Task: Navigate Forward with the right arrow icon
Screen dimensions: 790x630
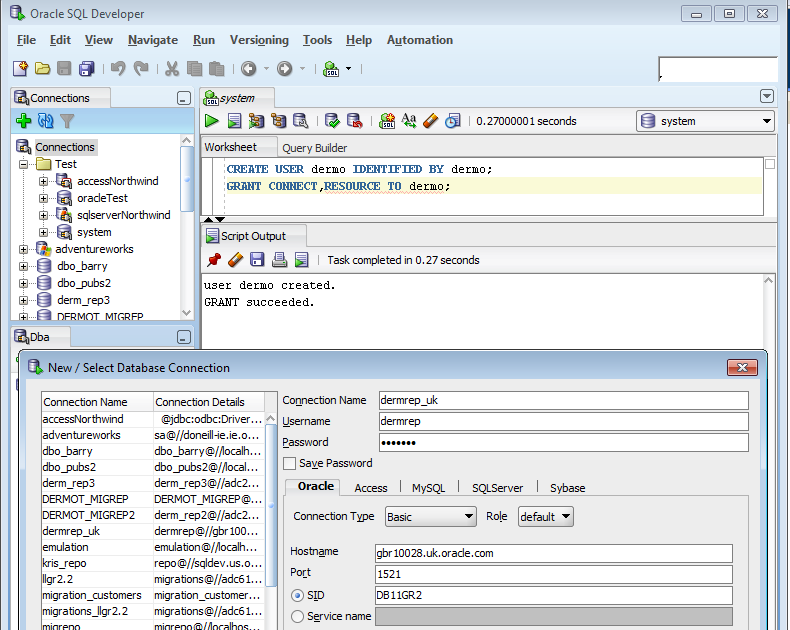Action: pyautogui.click(x=285, y=69)
